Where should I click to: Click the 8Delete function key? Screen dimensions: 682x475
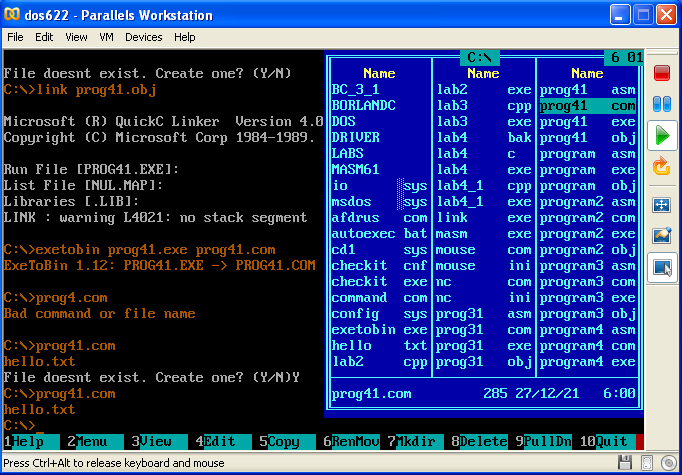pyautogui.click(x=479, y=442)
